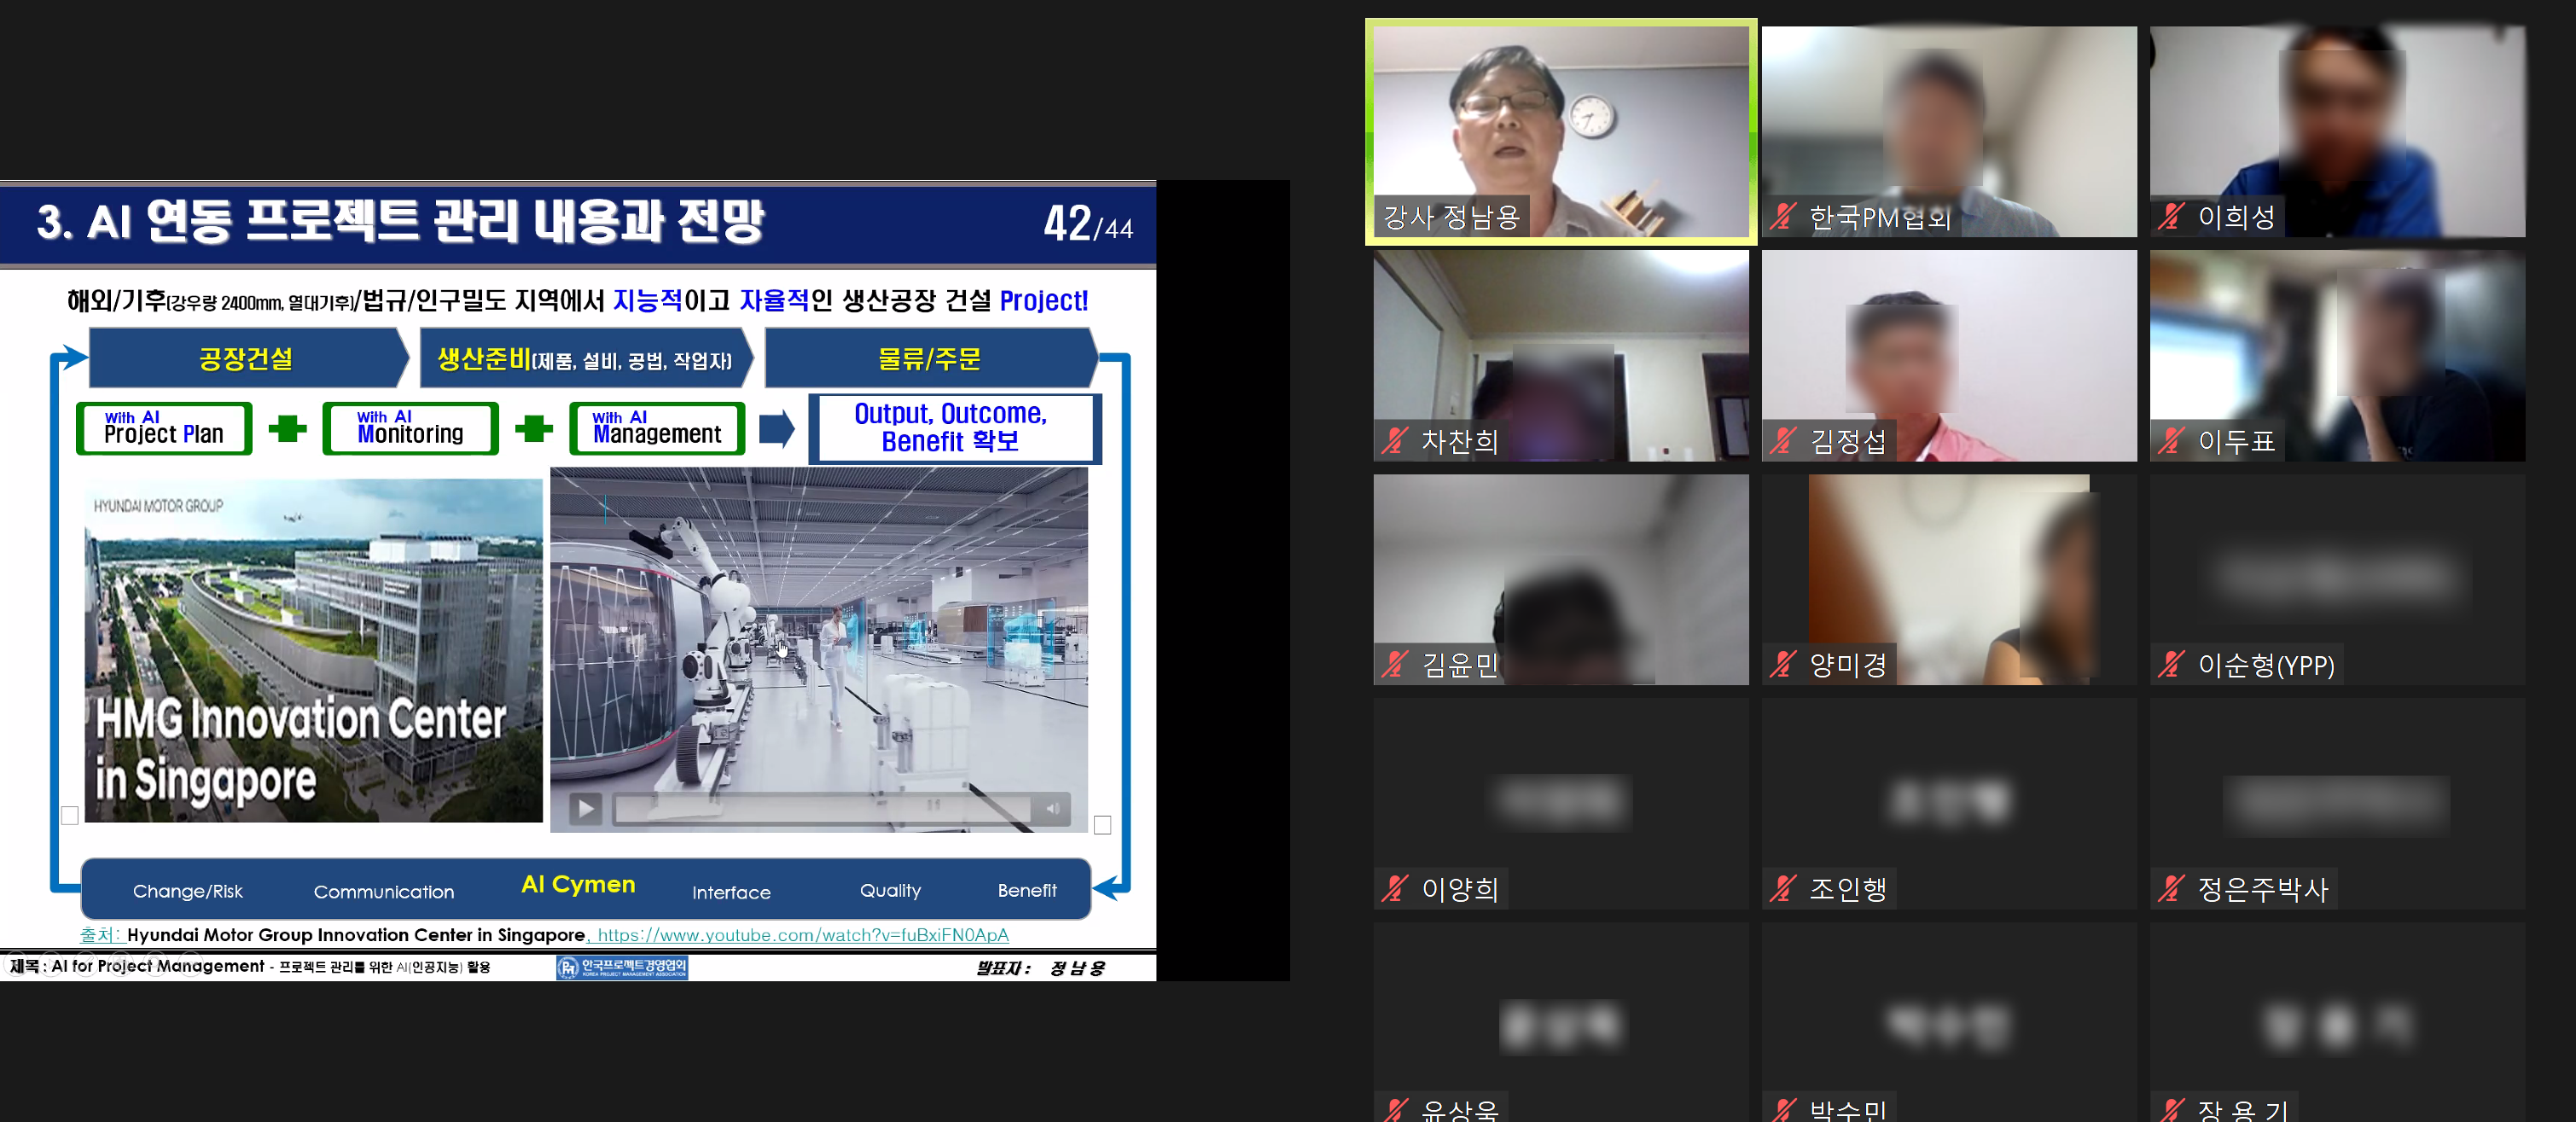Click muted mic icon beside 이양희

(1394, 889)
